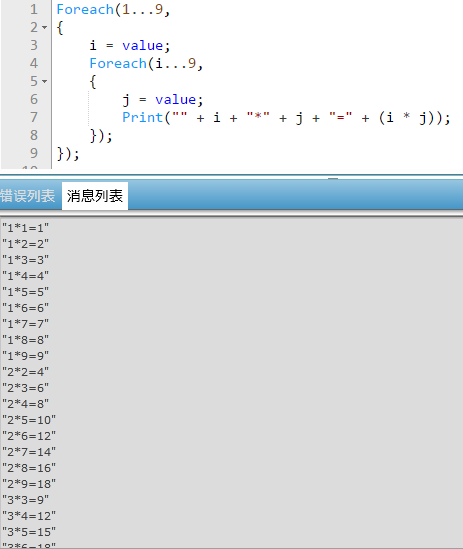Select output row "1*9=9"
The width and height of the screenshot is (463, 549).
pyautogui.click(x=26, y=356)
